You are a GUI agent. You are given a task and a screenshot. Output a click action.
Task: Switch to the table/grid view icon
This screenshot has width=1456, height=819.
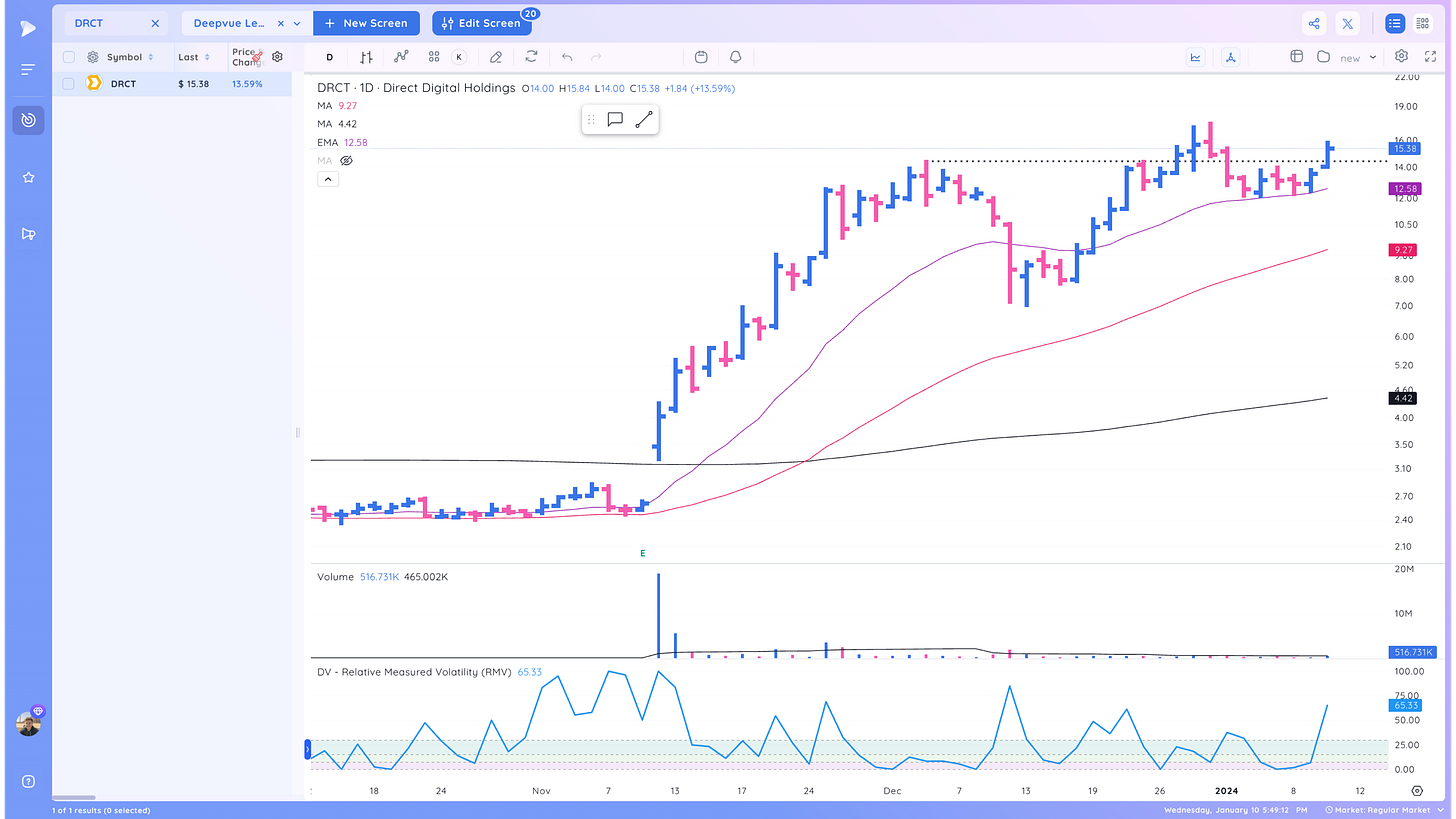pyautogui.click(x=1423, y=23)
